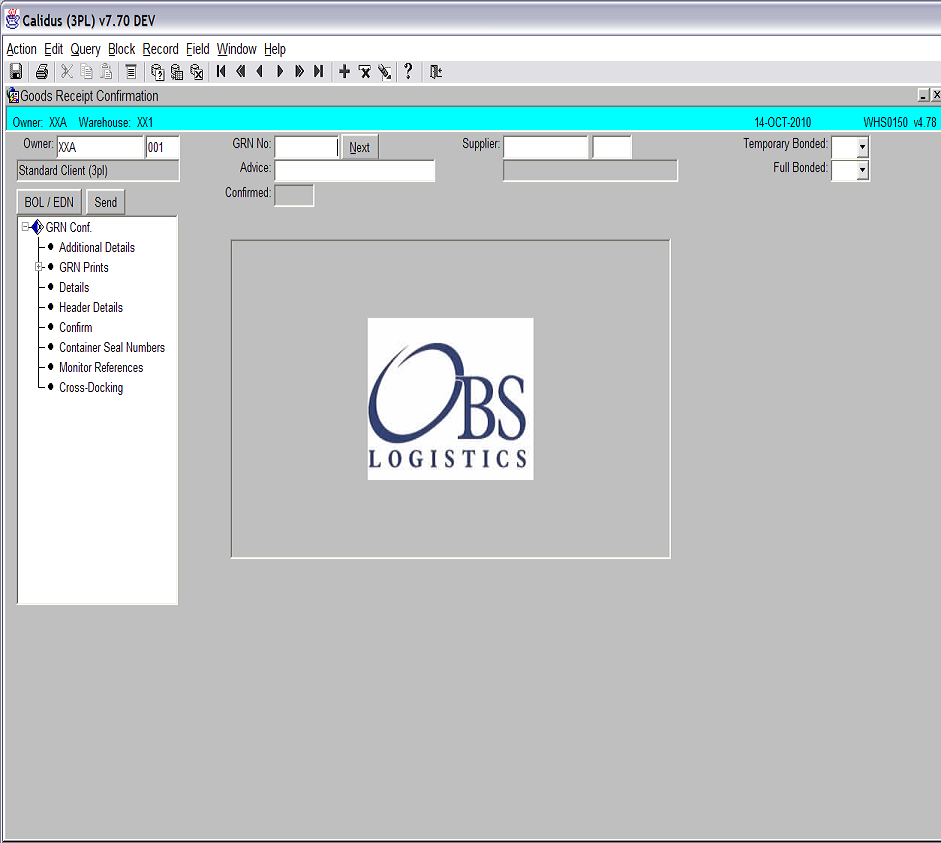Screen dimensions: 941x843
Task: Go to first record icon
Action: coord(221,71)
